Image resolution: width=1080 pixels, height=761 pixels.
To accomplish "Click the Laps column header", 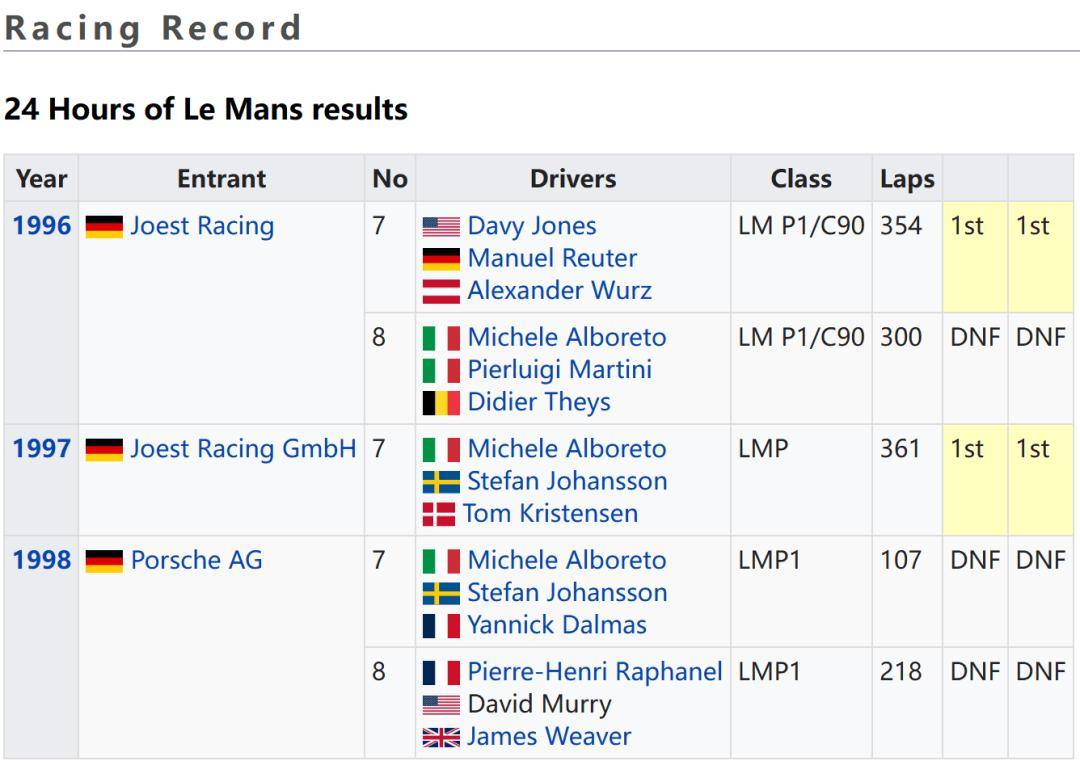I will click(x=907, y=179).
